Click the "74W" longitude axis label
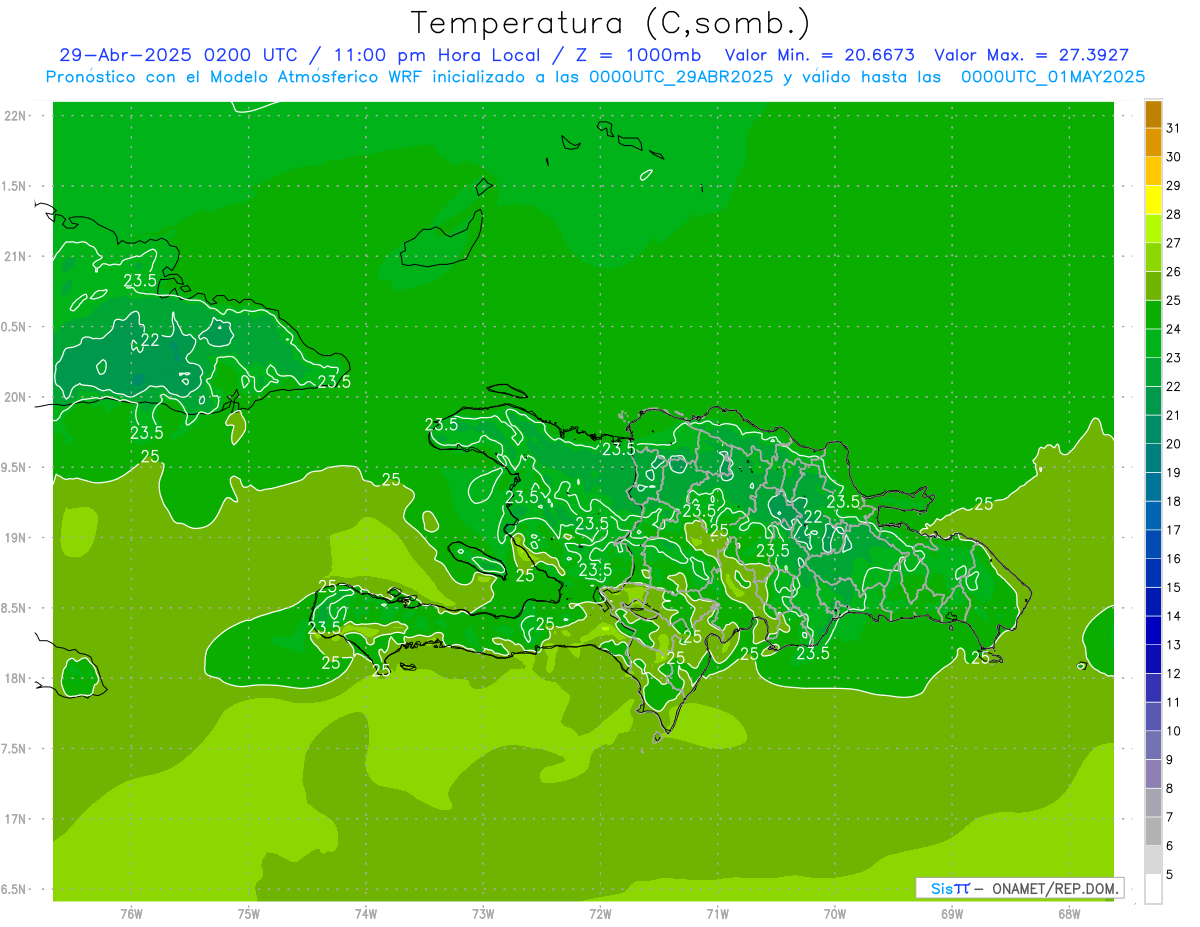 366,914
